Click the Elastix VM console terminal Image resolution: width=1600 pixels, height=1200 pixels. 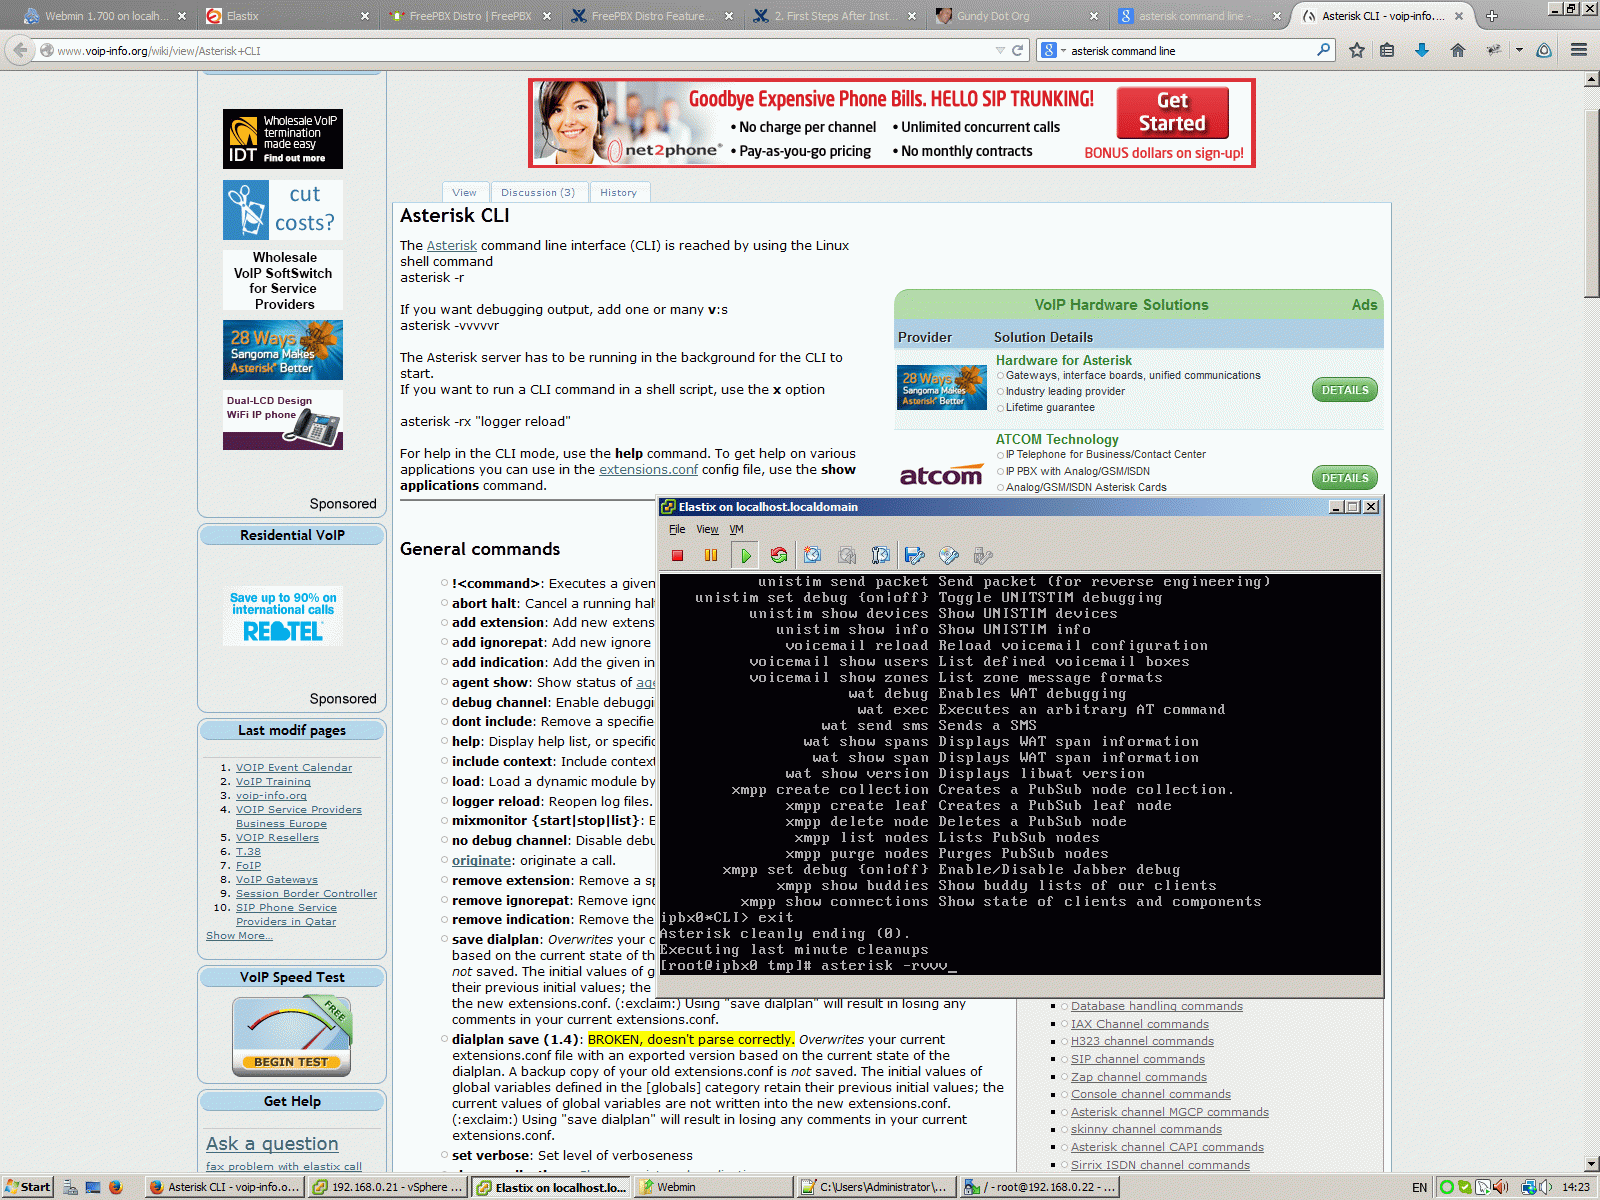(1020, 774)
